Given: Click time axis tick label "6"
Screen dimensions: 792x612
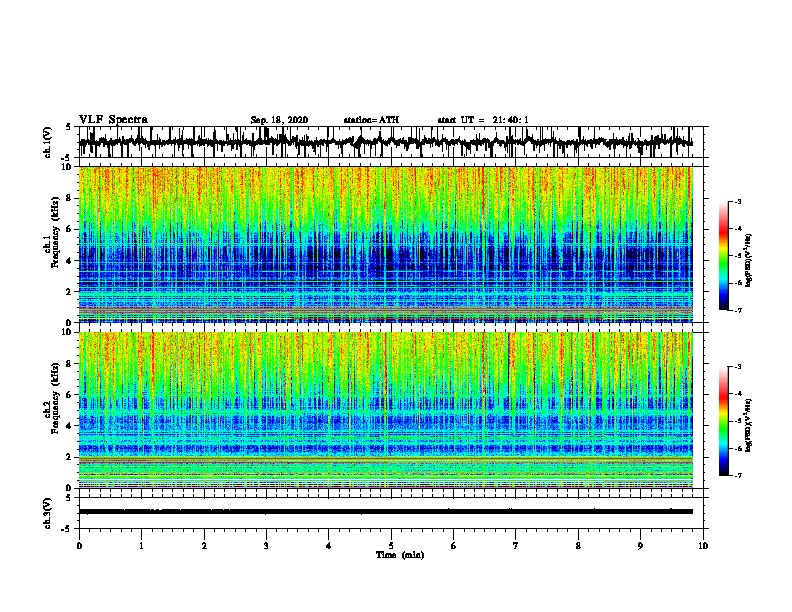Looking at the screenshot, I should tap(454, 546).
